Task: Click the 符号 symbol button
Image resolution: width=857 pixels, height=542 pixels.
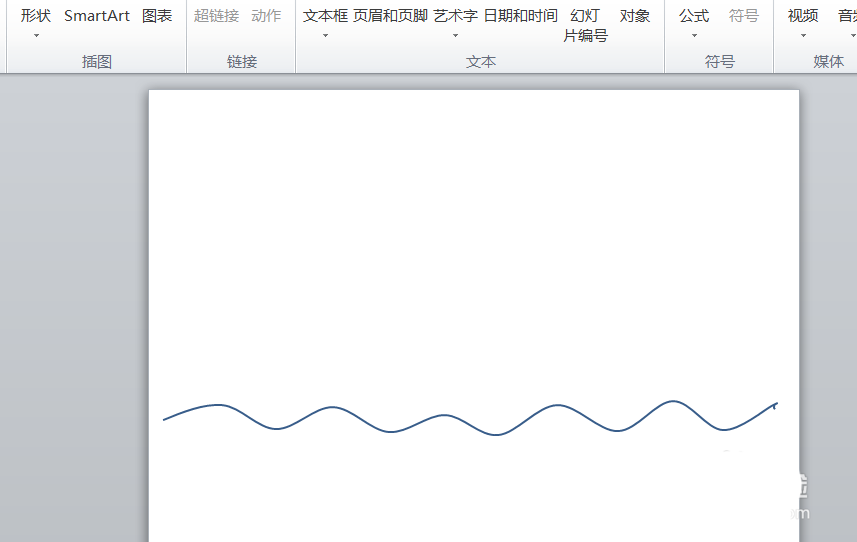Action: (744, 16)
